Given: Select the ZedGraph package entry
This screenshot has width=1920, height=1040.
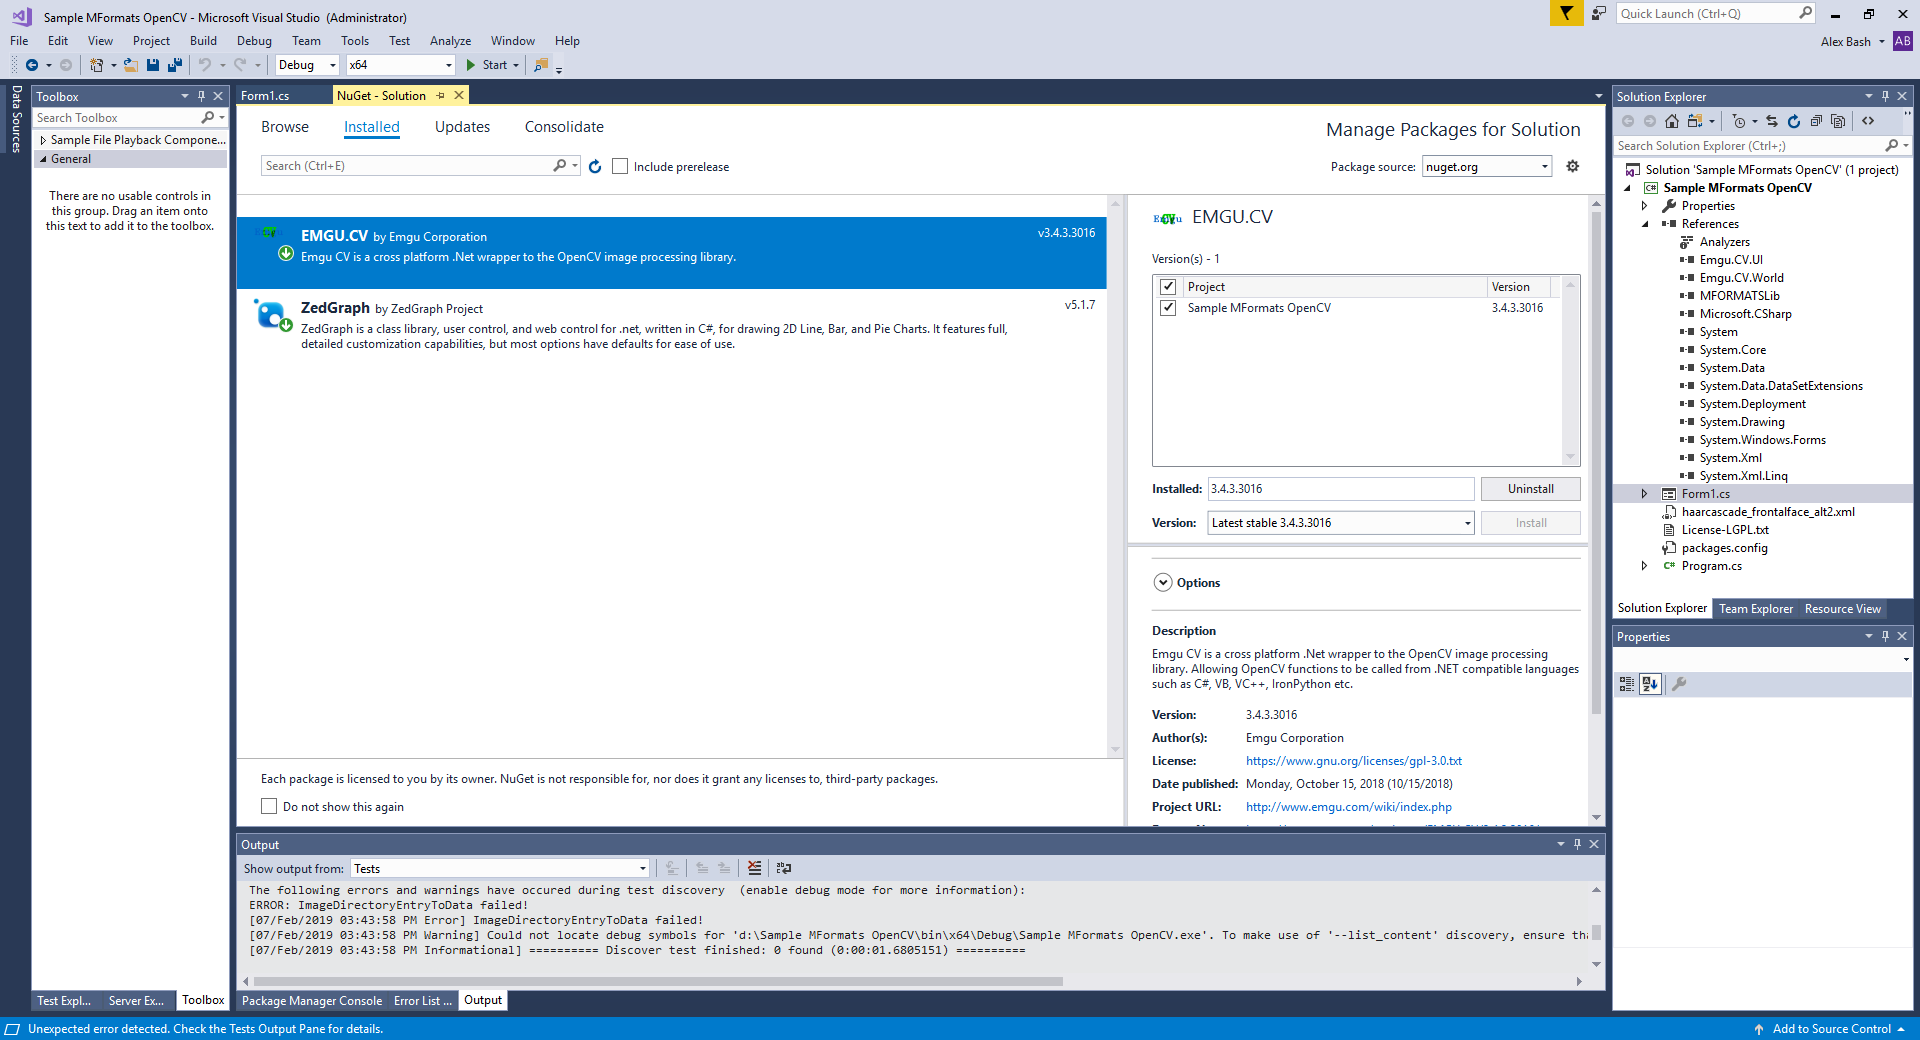Looking at the screenshot, I should pos(672,325).
